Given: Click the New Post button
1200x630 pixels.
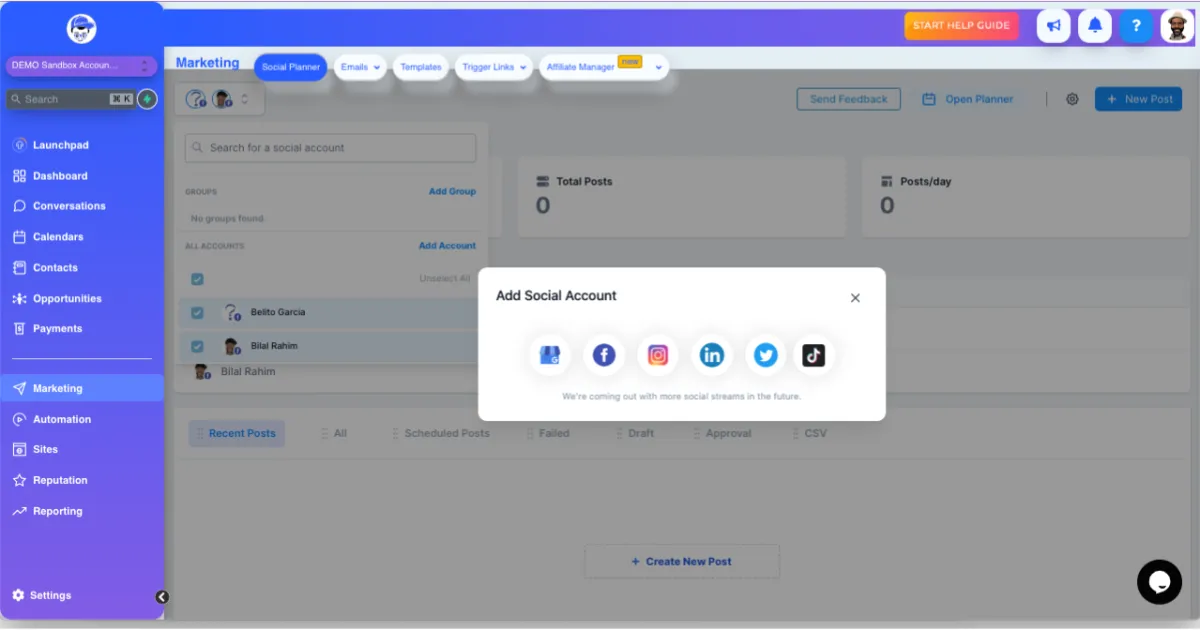Looking at the screenshot, I should [1138, 99].
